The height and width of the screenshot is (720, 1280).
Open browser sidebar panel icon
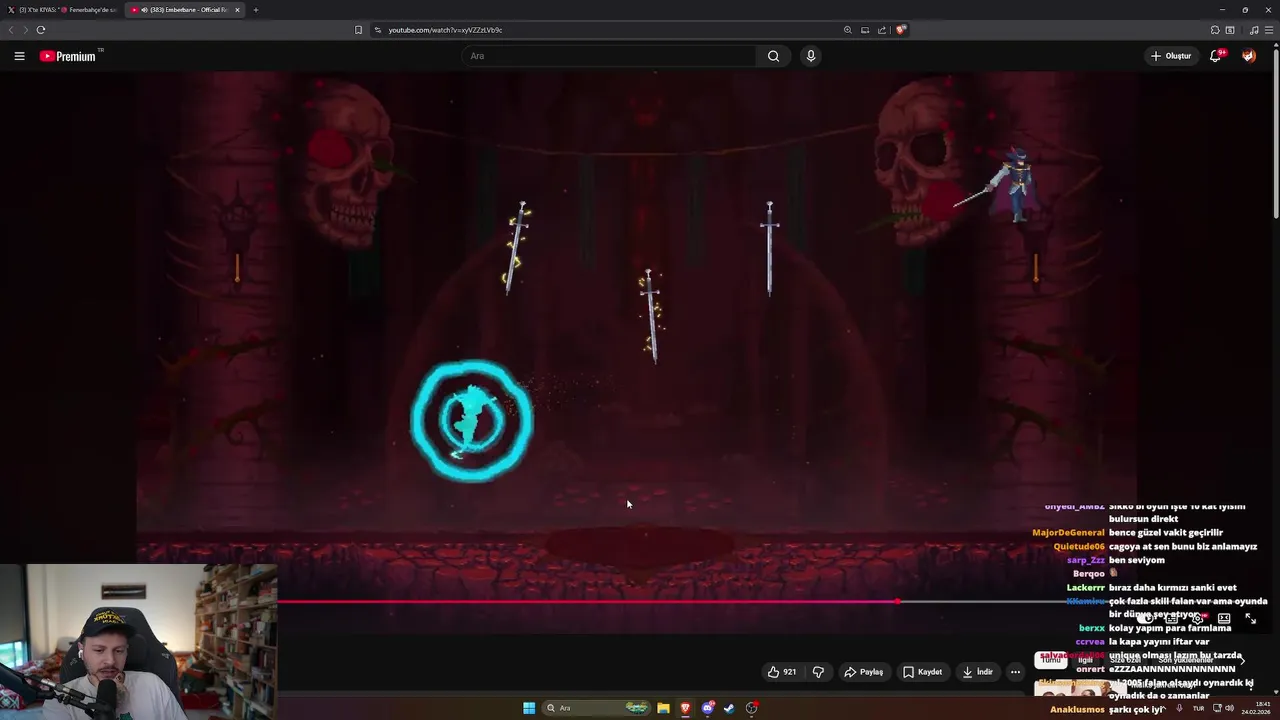click(1230, 30)
